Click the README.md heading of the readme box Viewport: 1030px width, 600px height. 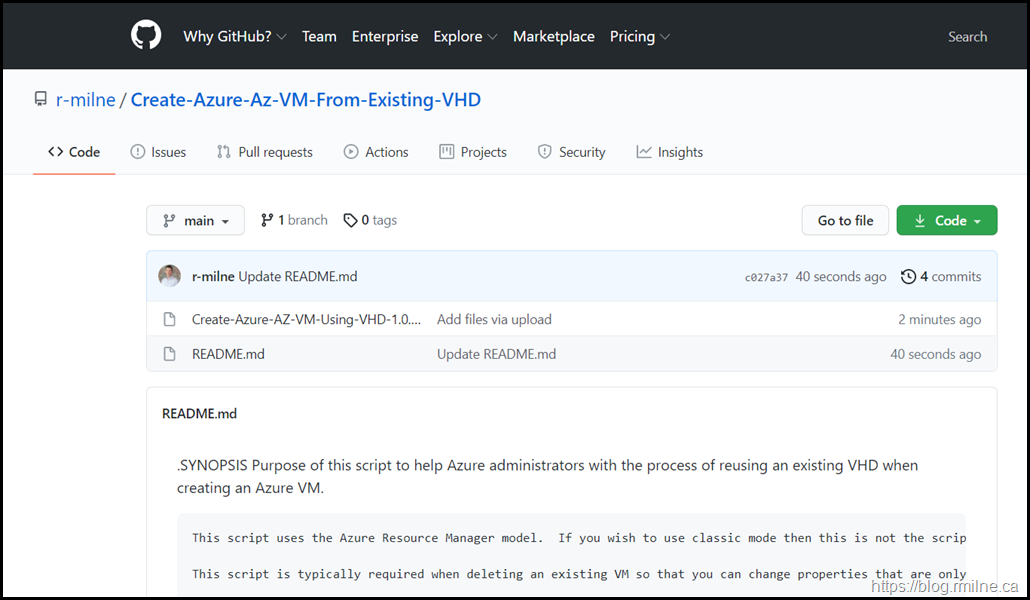(200, 413)
